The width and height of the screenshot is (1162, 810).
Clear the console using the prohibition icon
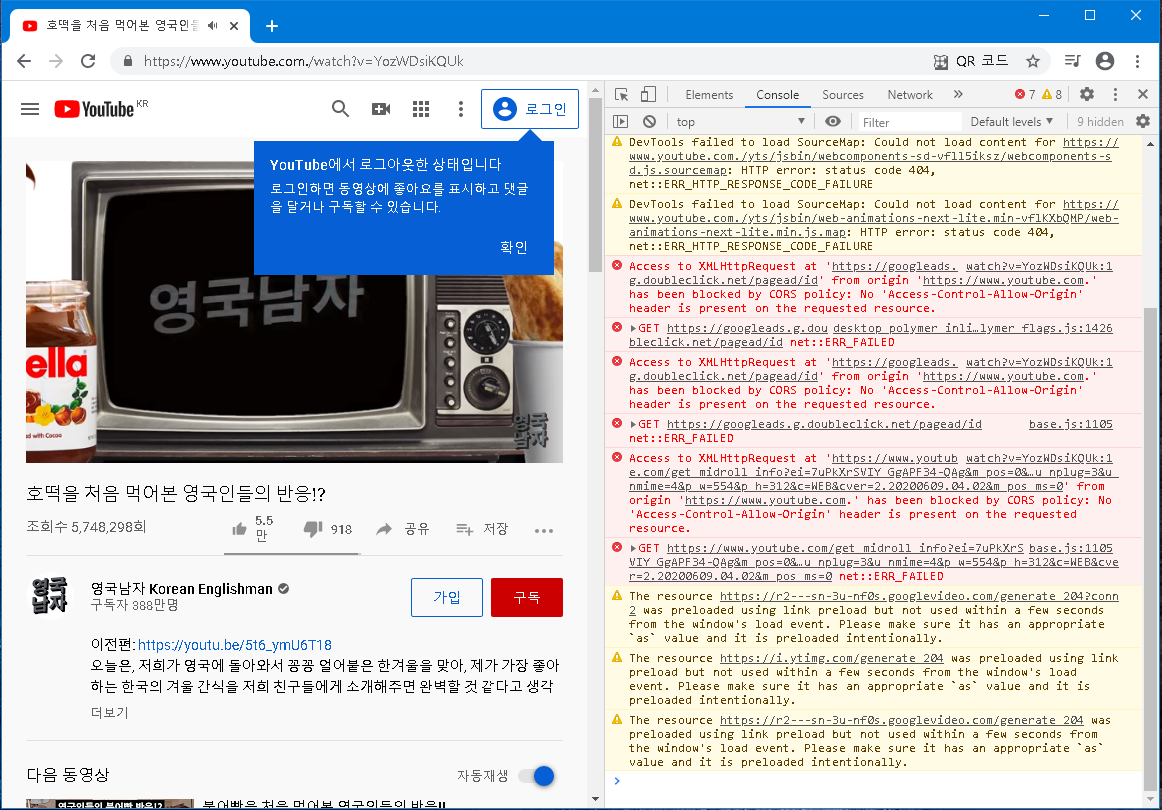pos(650,121)
